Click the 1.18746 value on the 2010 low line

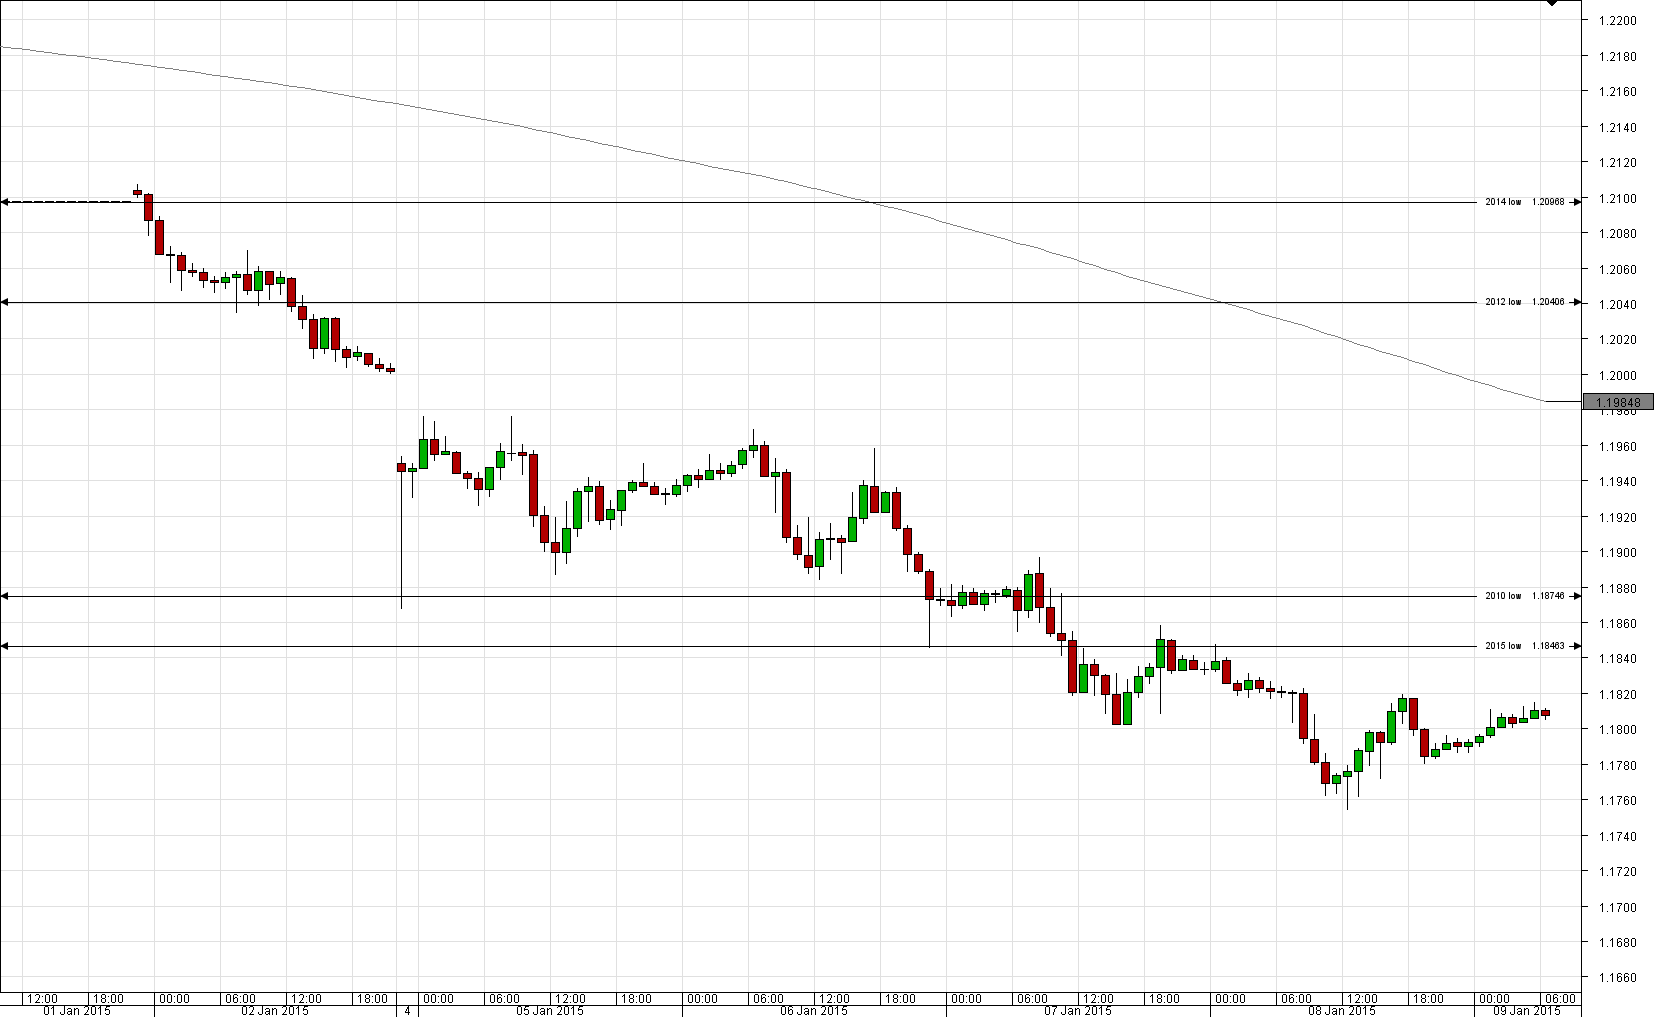1548,596
